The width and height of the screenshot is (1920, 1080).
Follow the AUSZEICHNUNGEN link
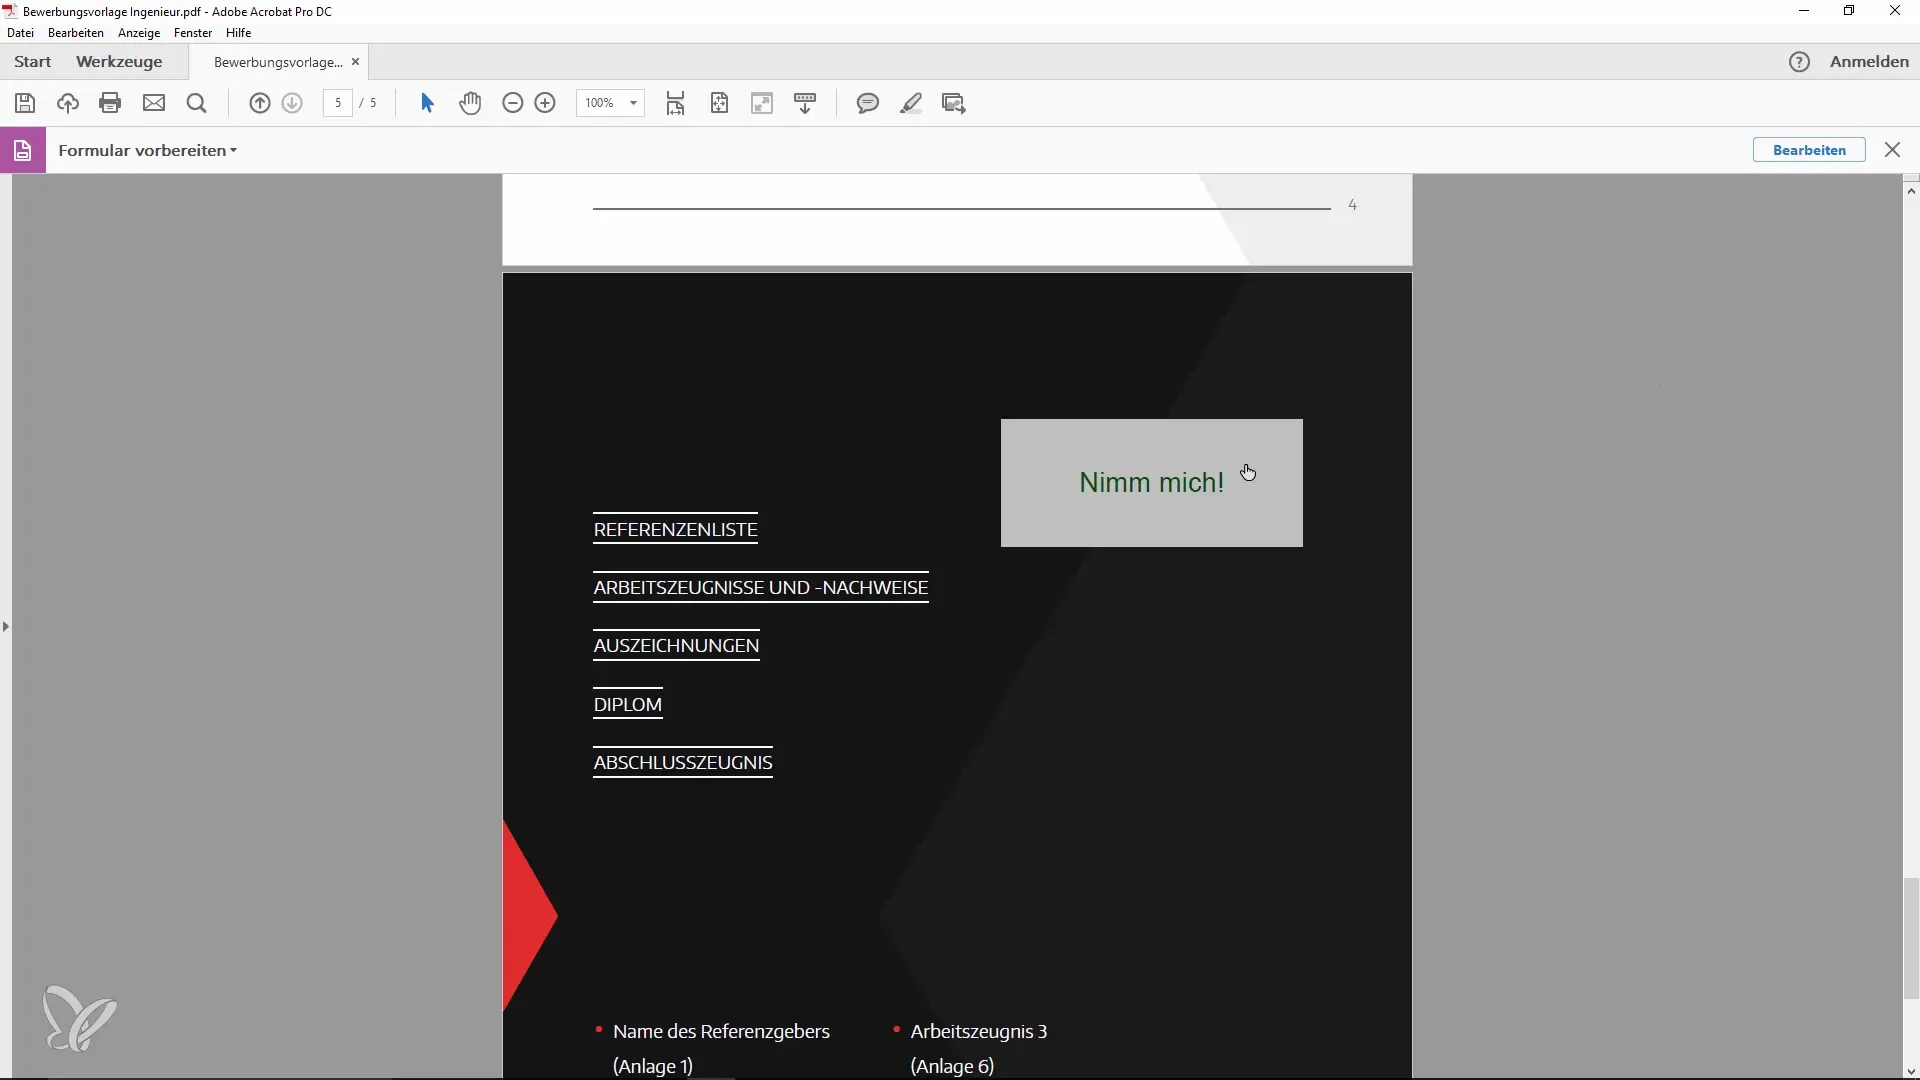(676, 646)
